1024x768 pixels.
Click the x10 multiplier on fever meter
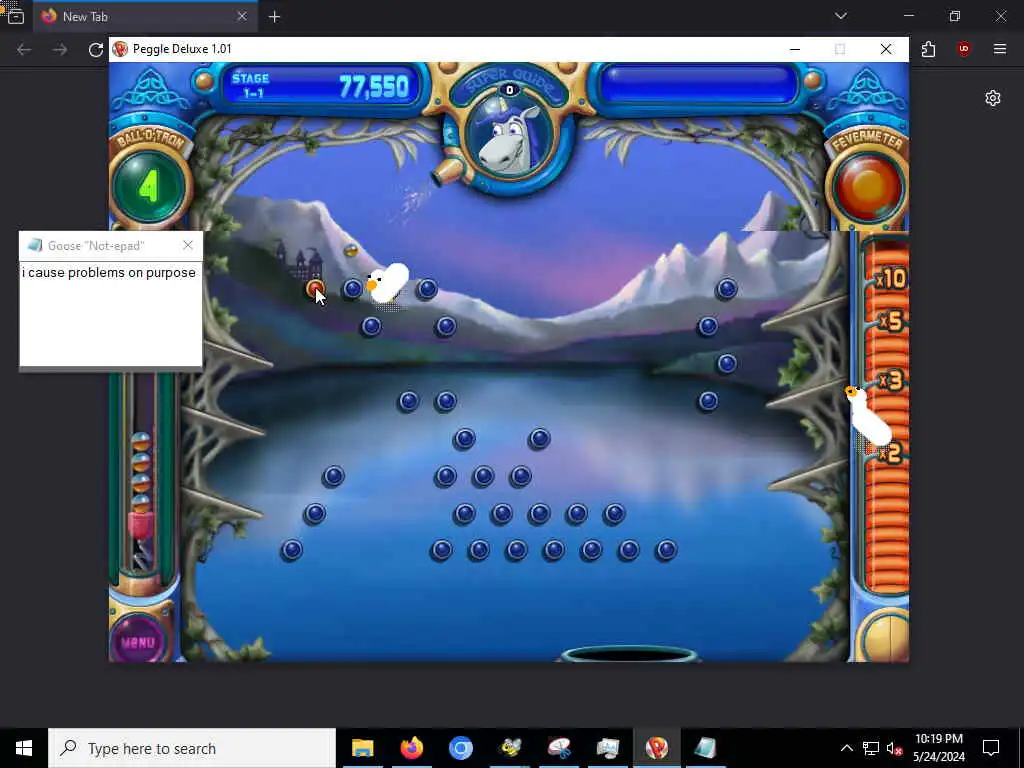[x=891, y=280]
